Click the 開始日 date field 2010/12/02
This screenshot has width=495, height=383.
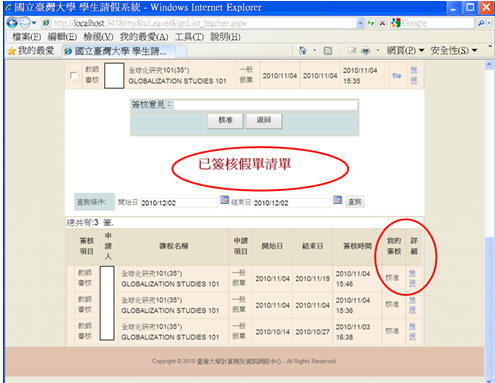coord(178,203)
